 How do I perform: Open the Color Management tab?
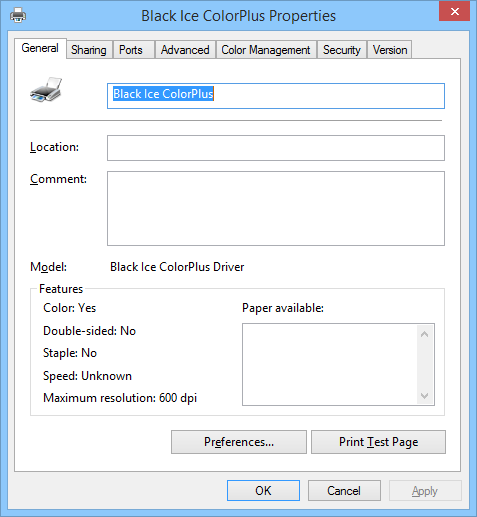point(266,50)
